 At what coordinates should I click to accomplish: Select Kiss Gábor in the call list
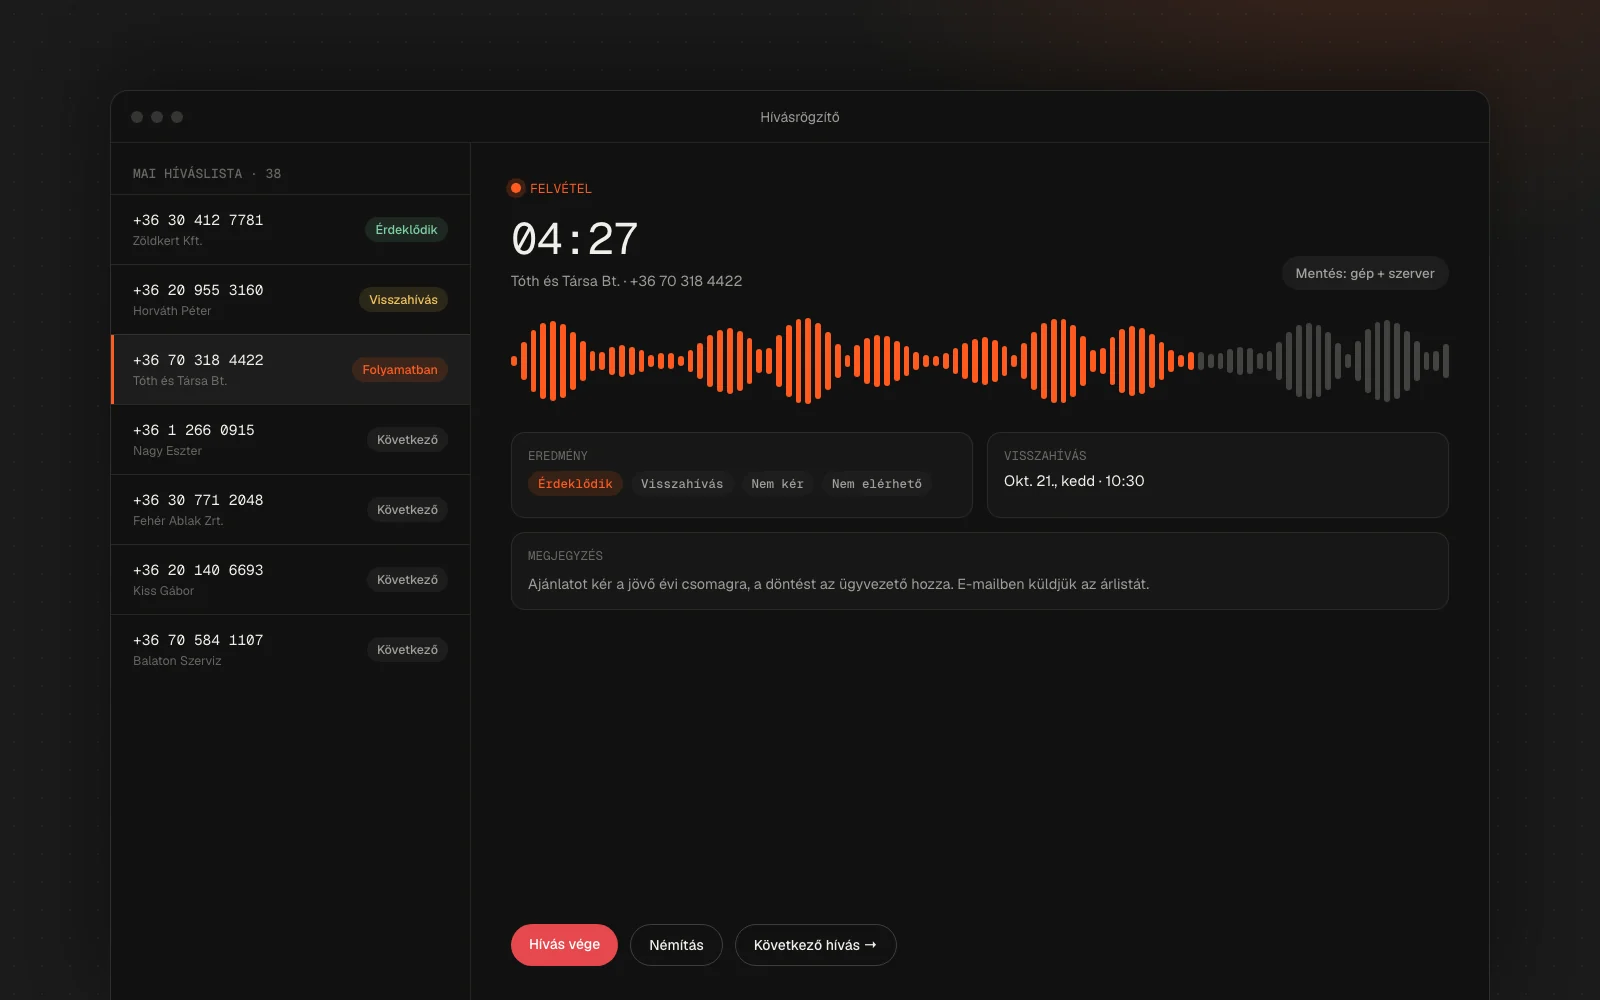point(290,580)
